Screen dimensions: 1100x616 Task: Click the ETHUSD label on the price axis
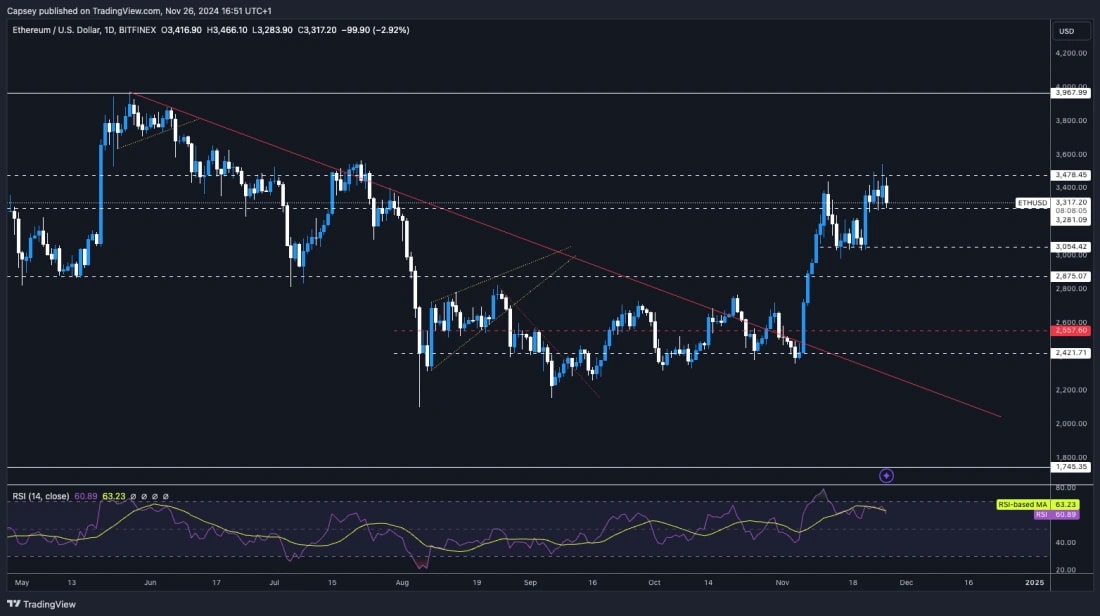point(1031,202)
